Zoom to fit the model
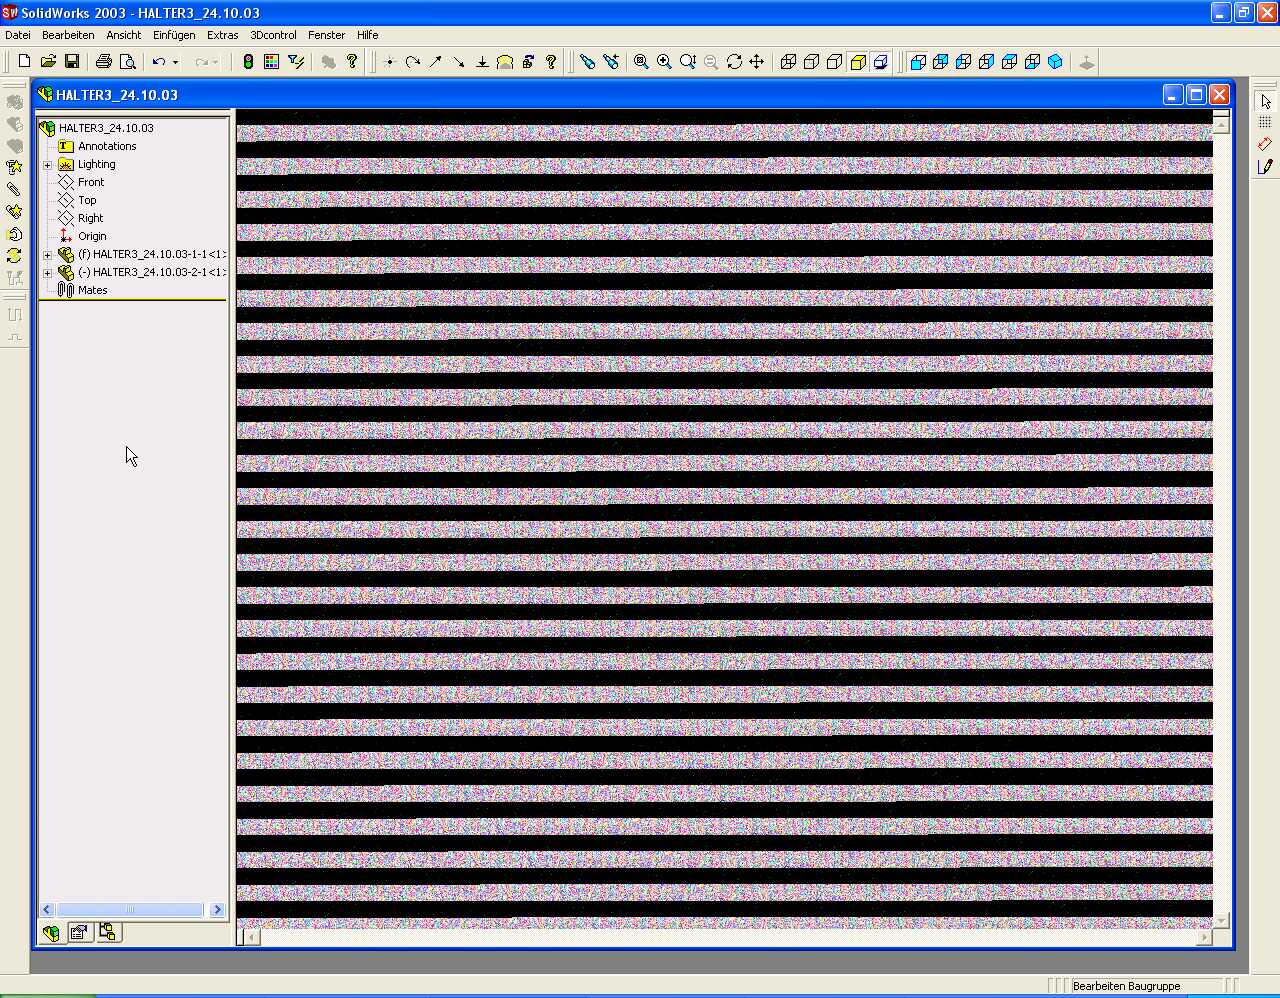 coord(641,62)
